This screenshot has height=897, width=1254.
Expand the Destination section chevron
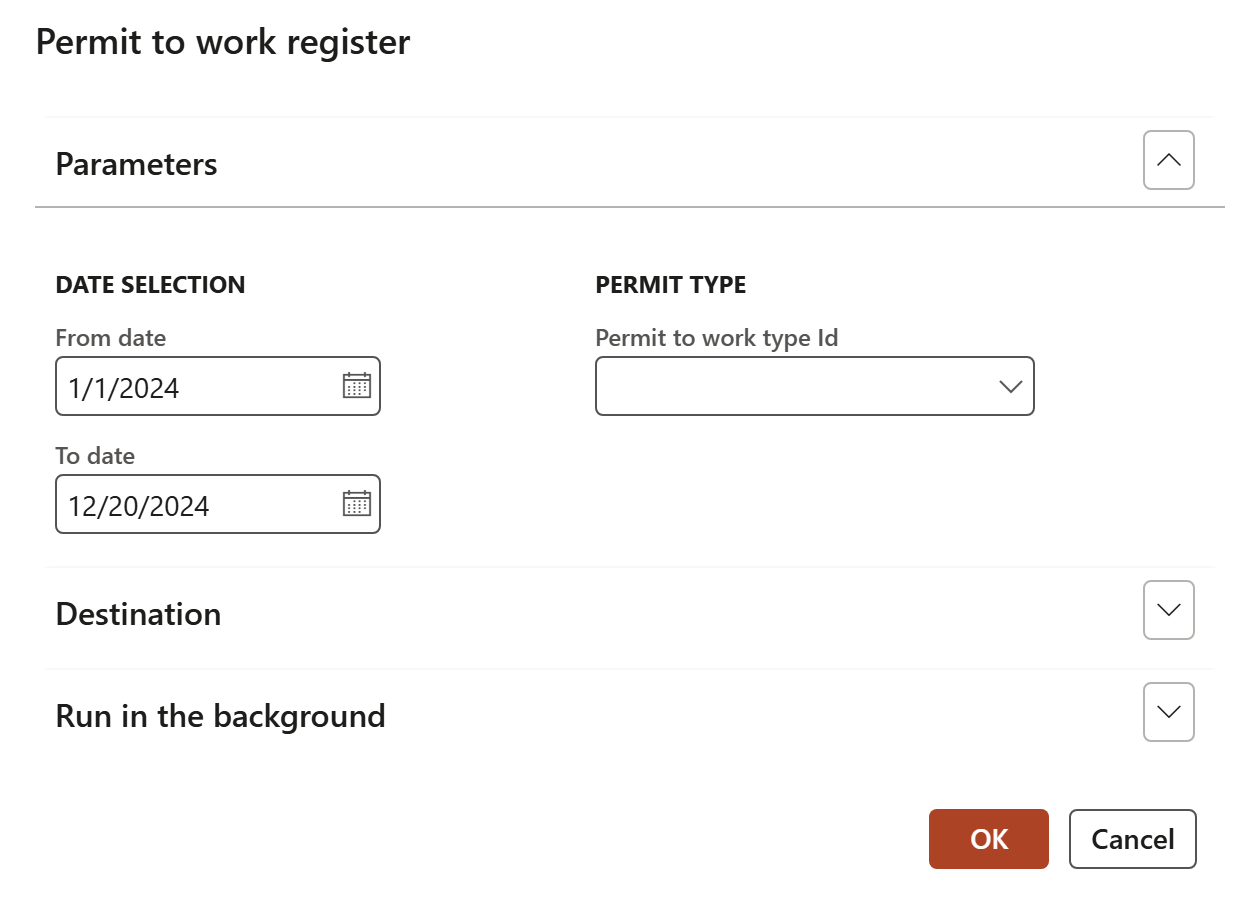pyautogui.click(x=1168, y=610)
